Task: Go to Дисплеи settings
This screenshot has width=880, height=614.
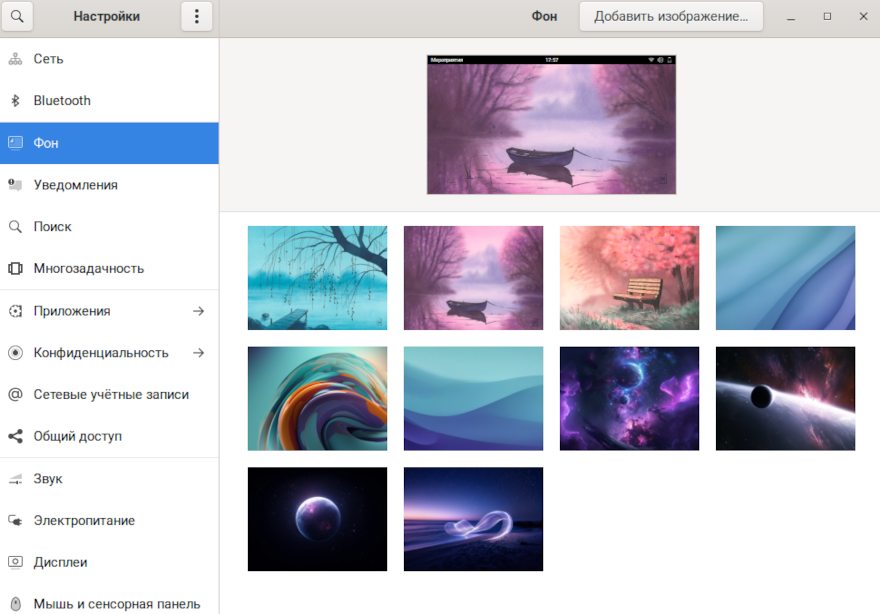Action: point(60,563)
